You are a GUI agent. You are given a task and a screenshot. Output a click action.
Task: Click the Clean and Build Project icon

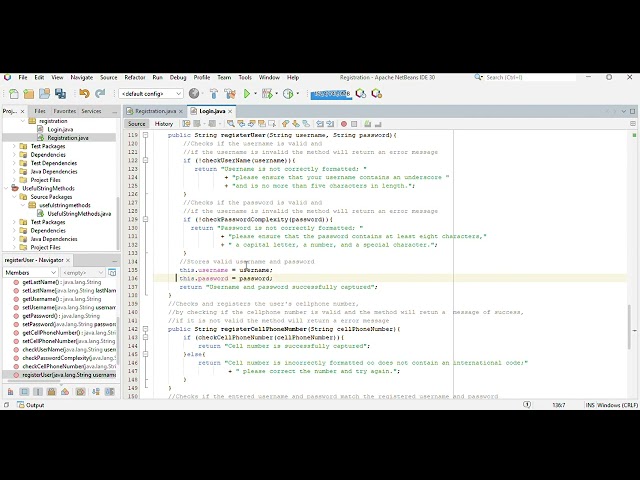(x=229, y=94)
